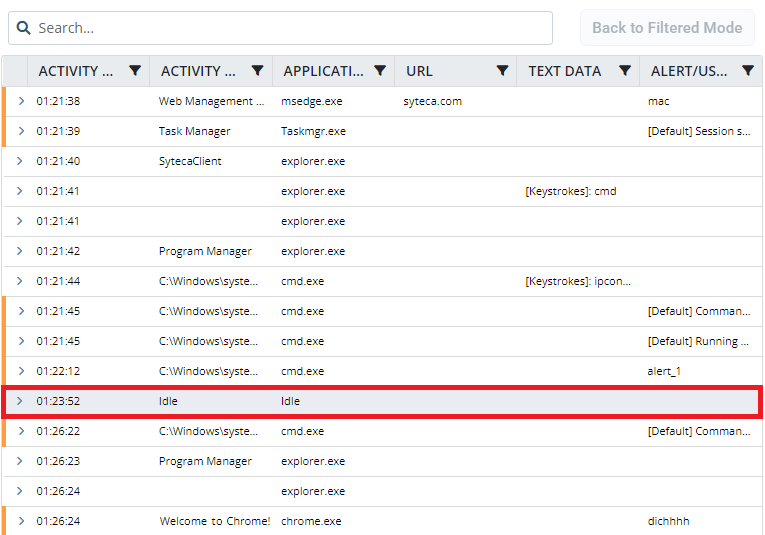
Task: Click the search magnifier icon
Action: point(23,28)
